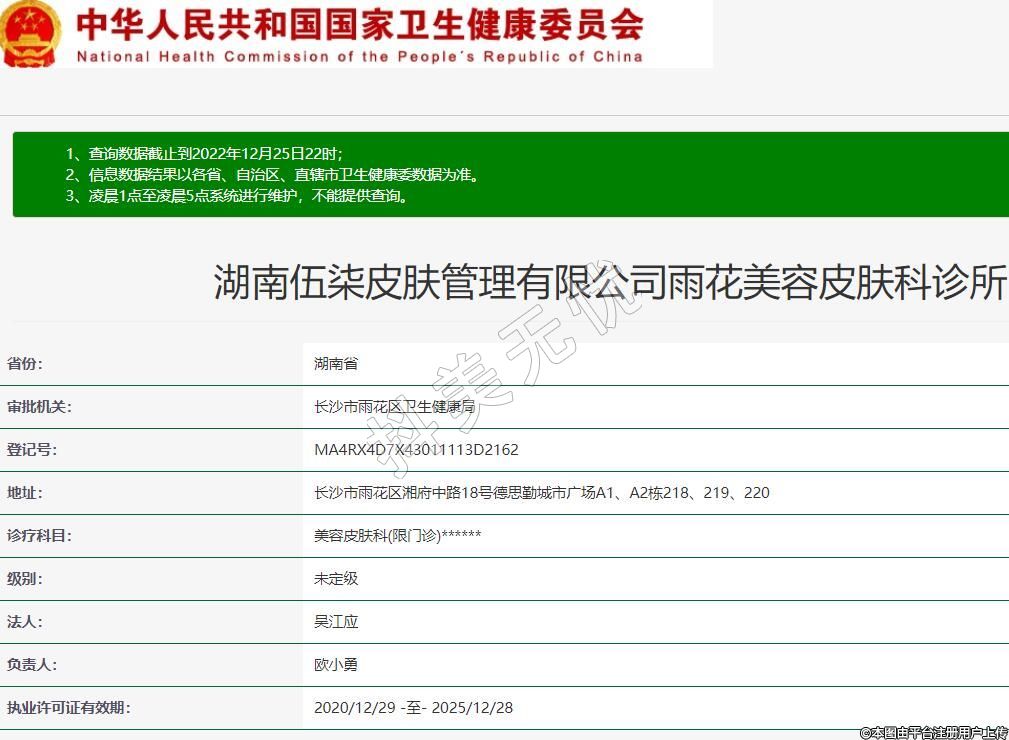Click the legal person name 吴江应
The image size is (1009, 740).
(336, 622)
